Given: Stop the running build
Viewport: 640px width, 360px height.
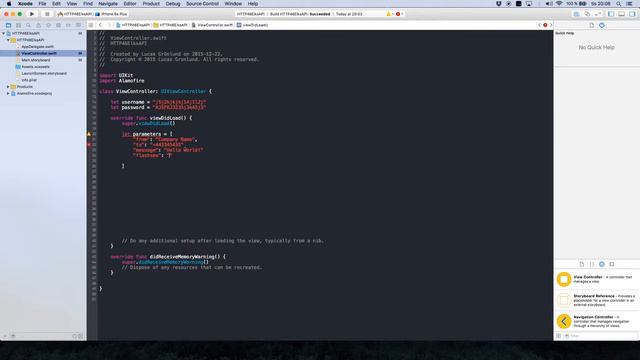Looking at the screenshot, I should click(x=47, y=14).
